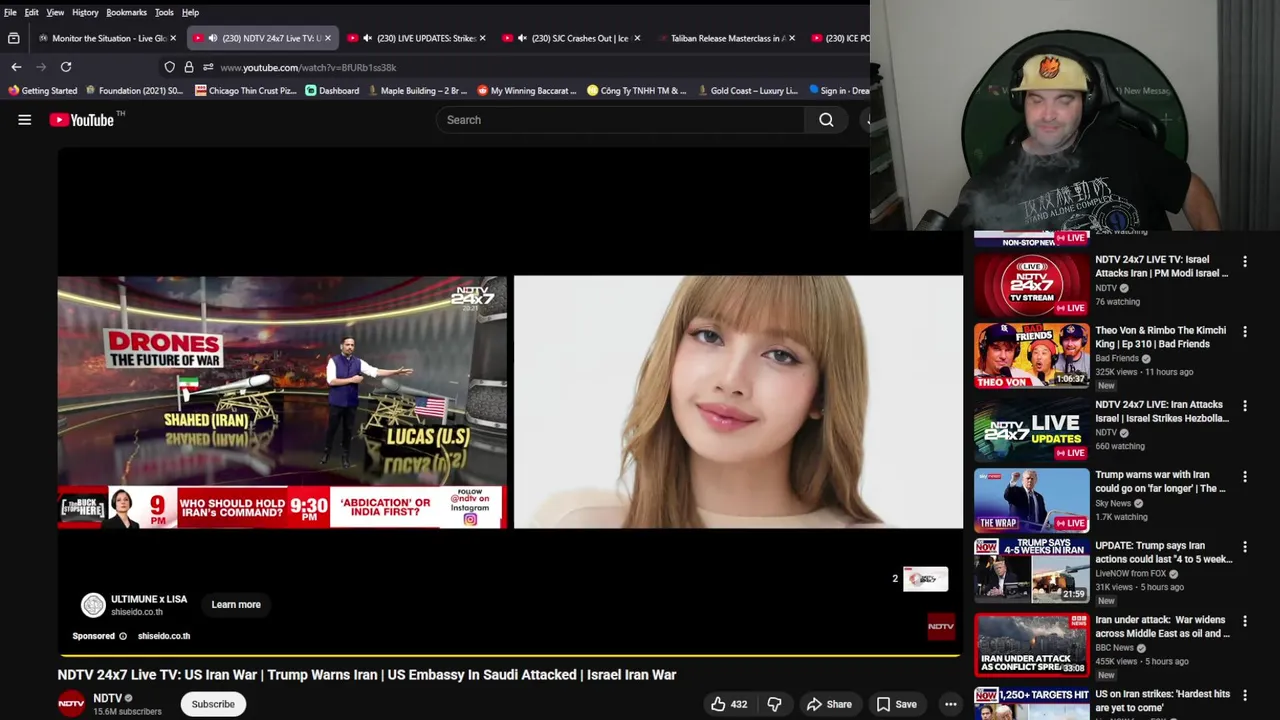1280x720 pixels.
Task: Click the ULTIMUNE x LISA advertiser logo
Action: (x=93, y=605)
